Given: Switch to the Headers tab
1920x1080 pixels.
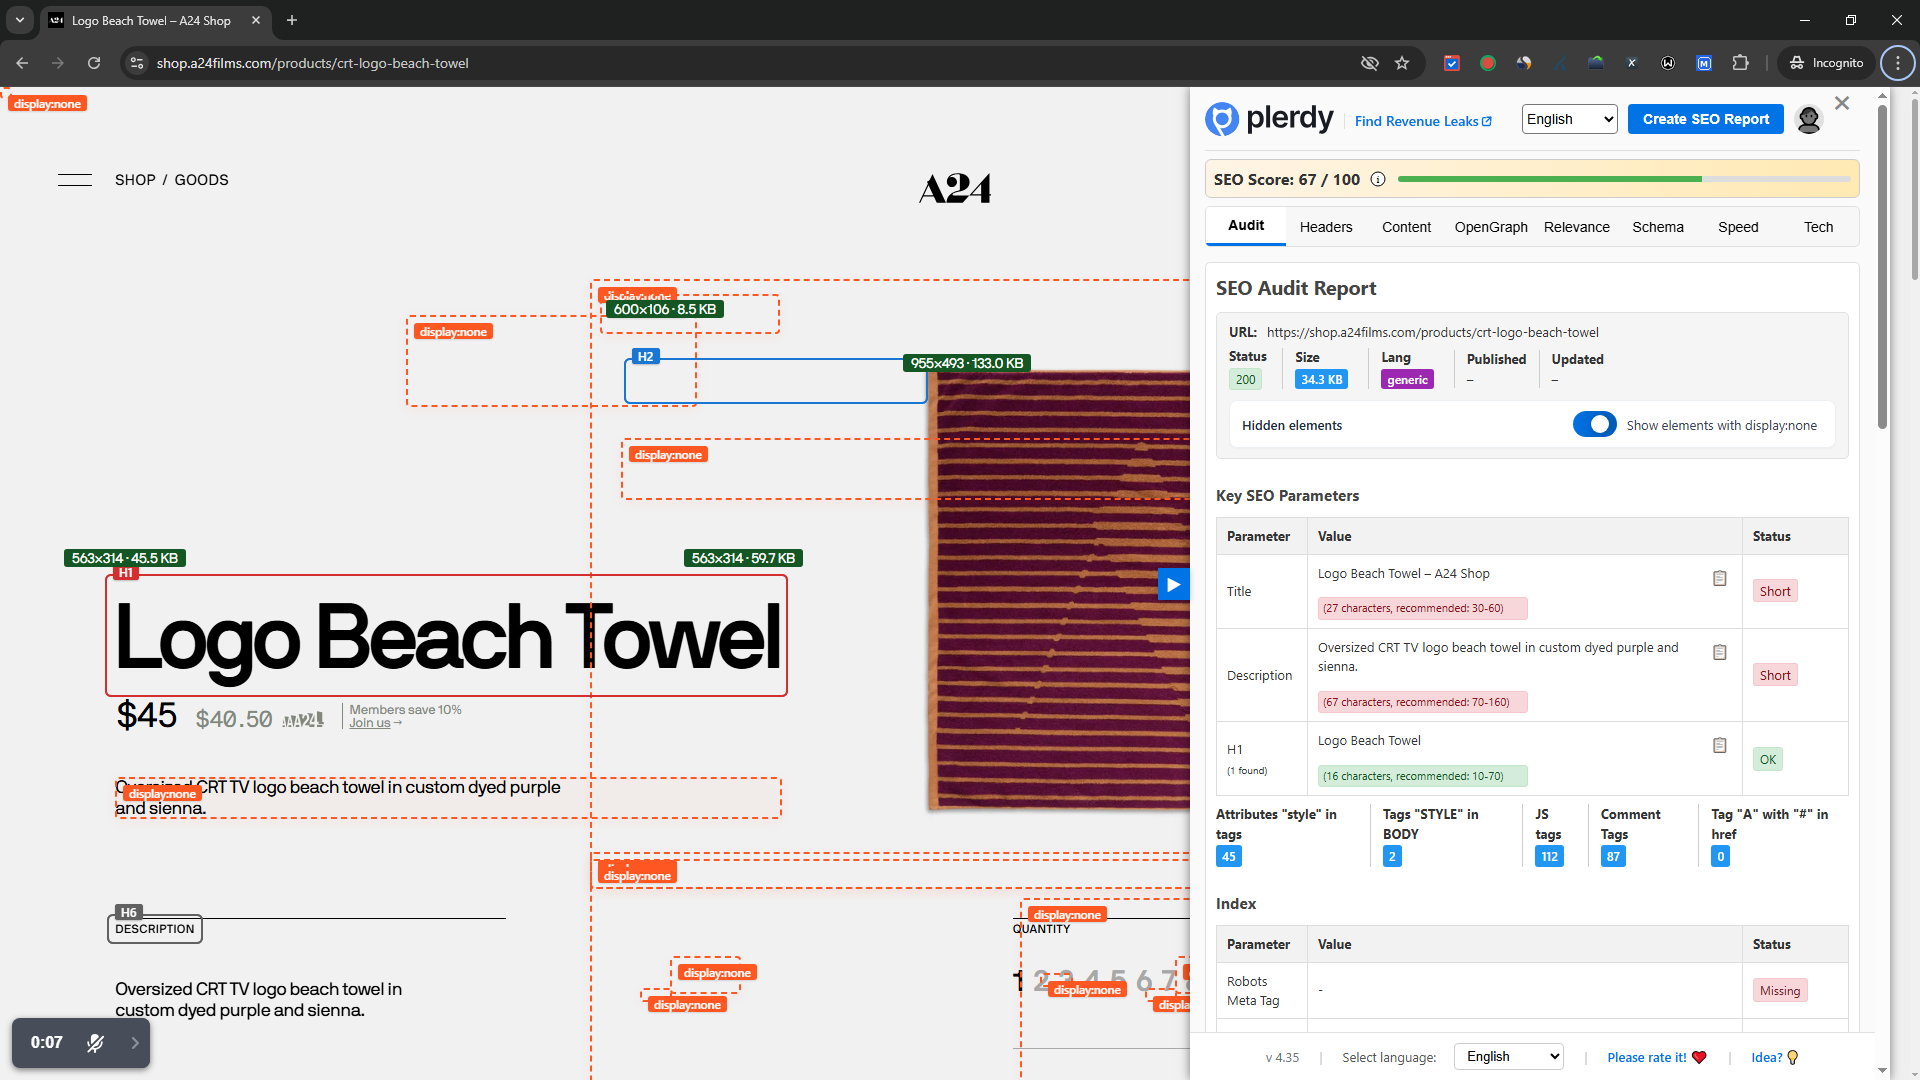Looking at the screenshot, I should (1325, 227).
